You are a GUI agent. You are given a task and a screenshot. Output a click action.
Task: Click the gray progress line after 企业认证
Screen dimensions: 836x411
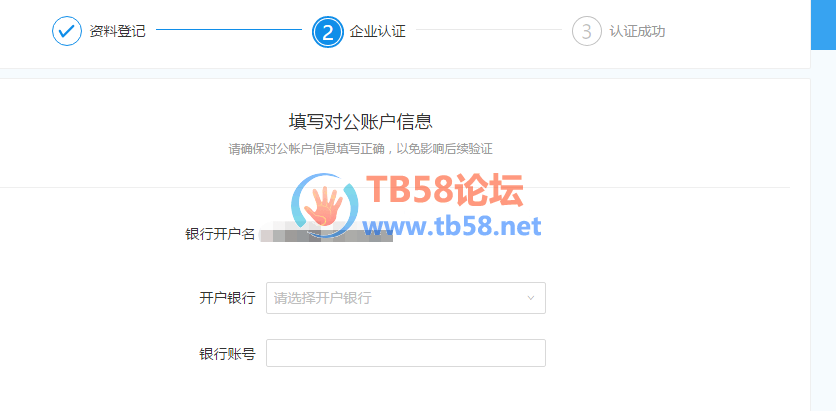pos(489,29)
